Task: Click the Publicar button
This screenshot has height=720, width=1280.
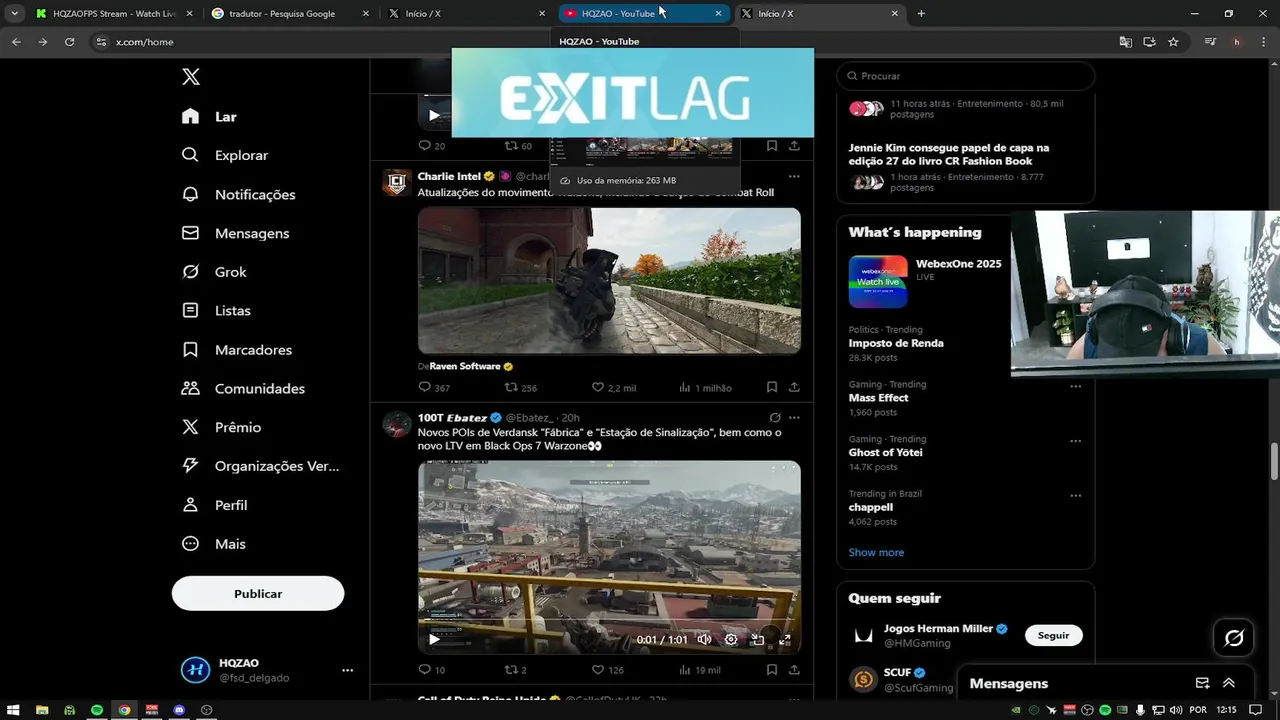Action: [258, 593]
